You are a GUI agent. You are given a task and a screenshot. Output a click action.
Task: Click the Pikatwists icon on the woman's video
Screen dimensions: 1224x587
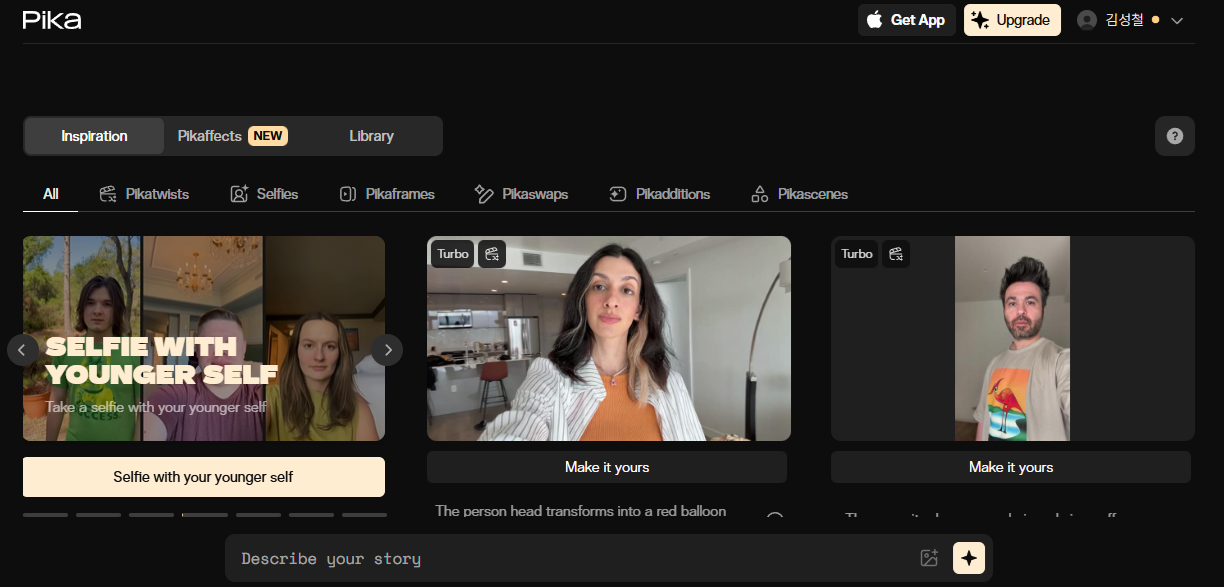pos(492,254)
